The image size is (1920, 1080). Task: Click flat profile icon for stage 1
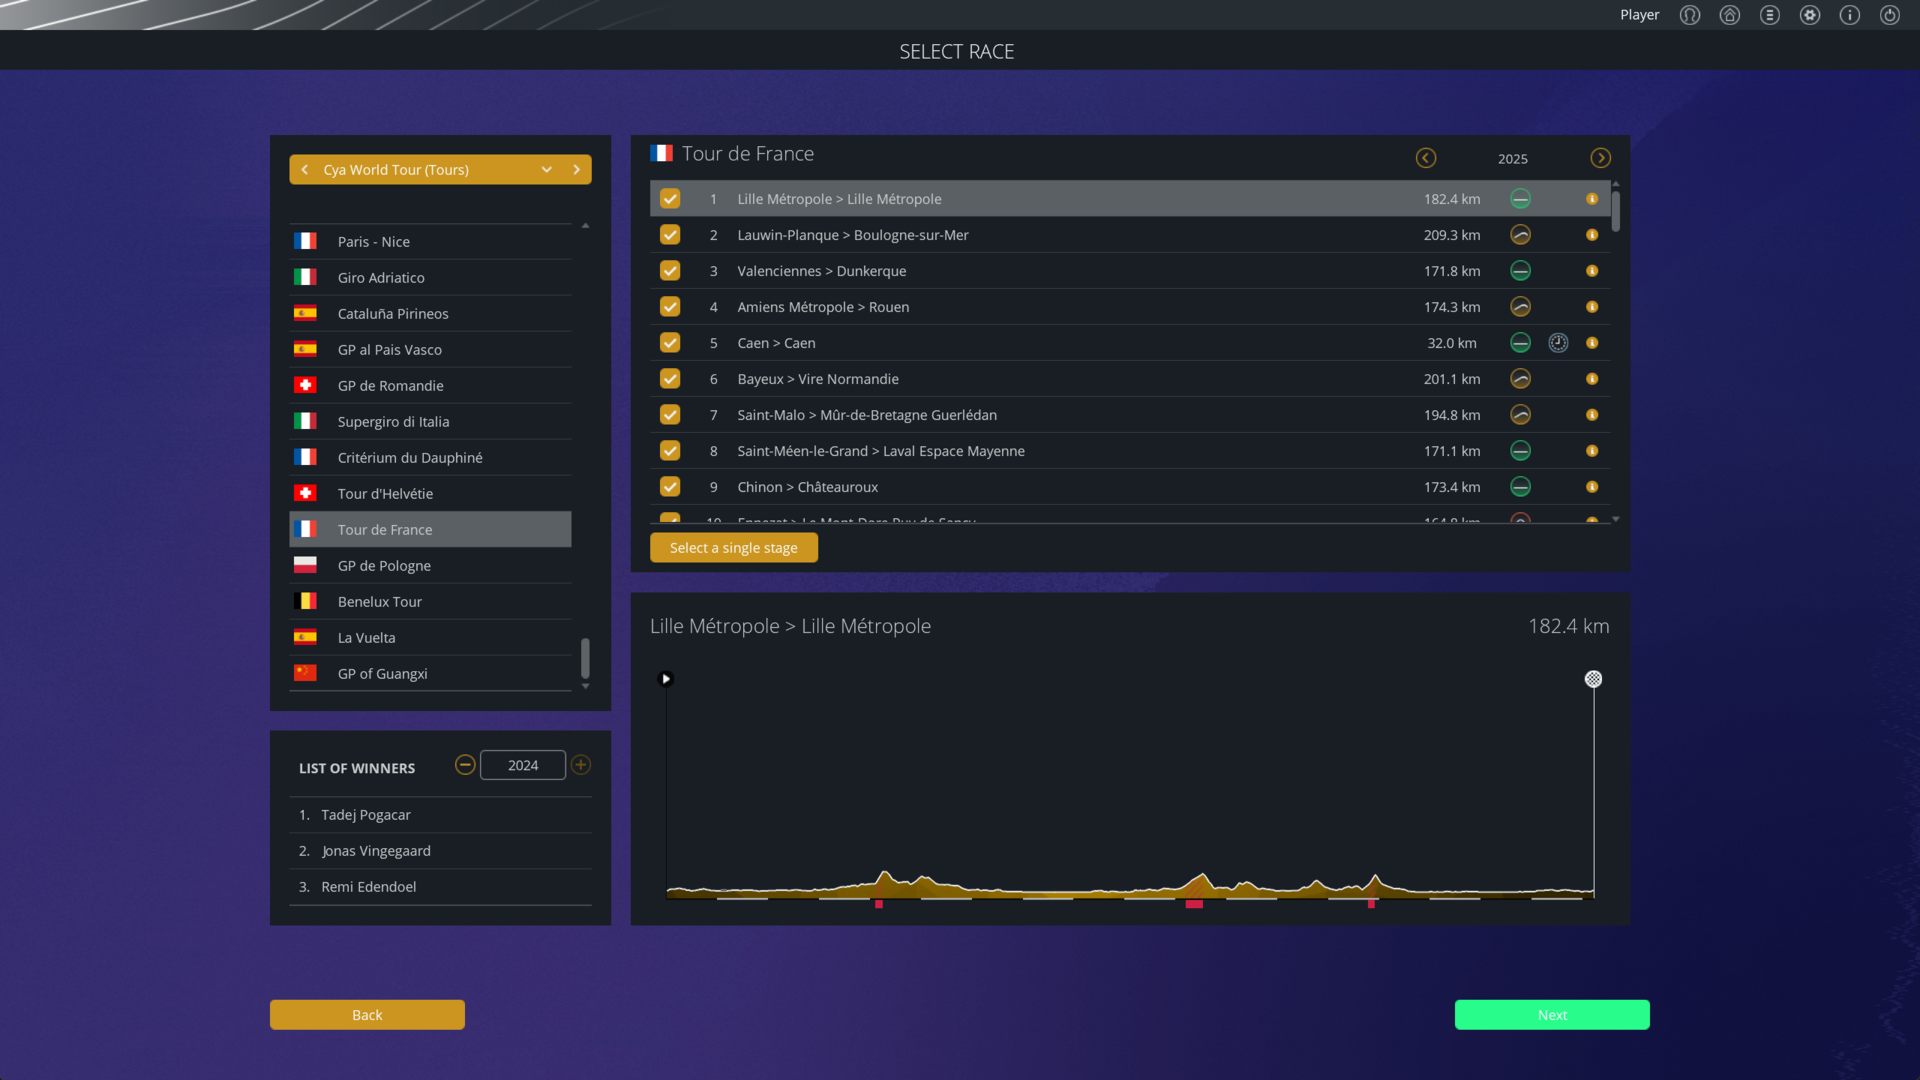(1520, 199)
